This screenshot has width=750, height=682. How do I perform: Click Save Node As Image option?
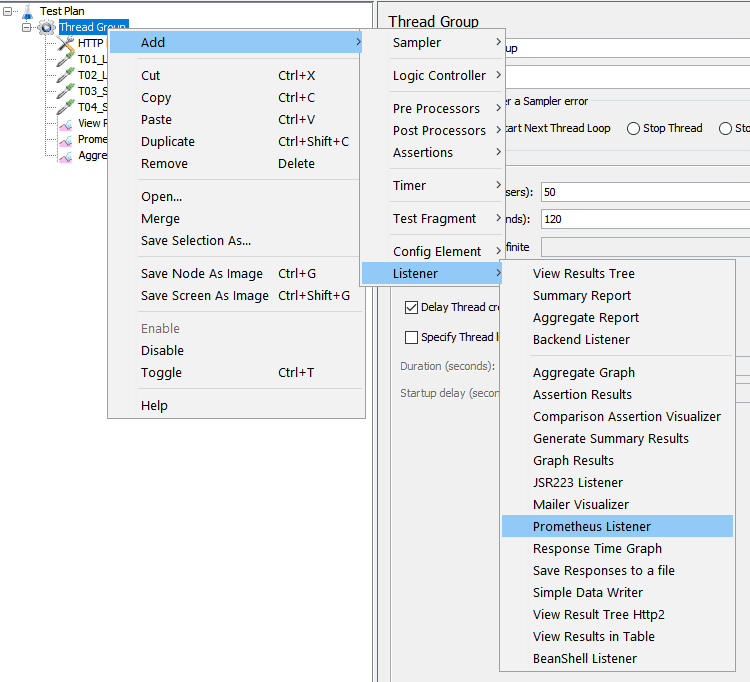coord(202,274)
